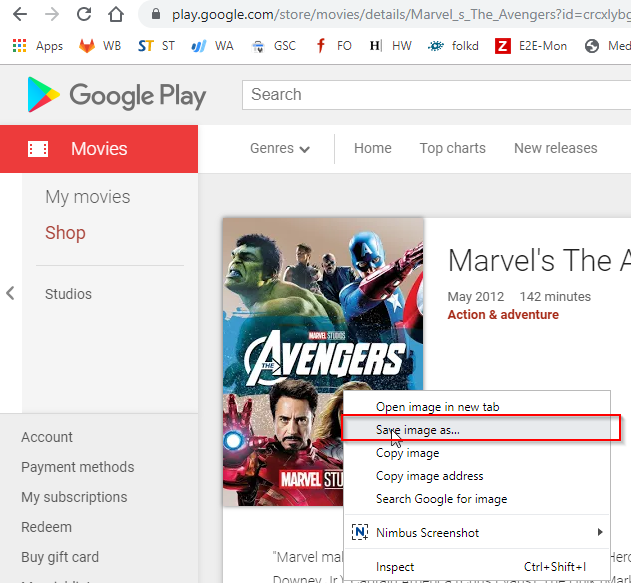This screenshot has height=583, width=631.
Task: Collapse sidebar with left chevron
Action: pyautogui.click(x=10, y=293)
